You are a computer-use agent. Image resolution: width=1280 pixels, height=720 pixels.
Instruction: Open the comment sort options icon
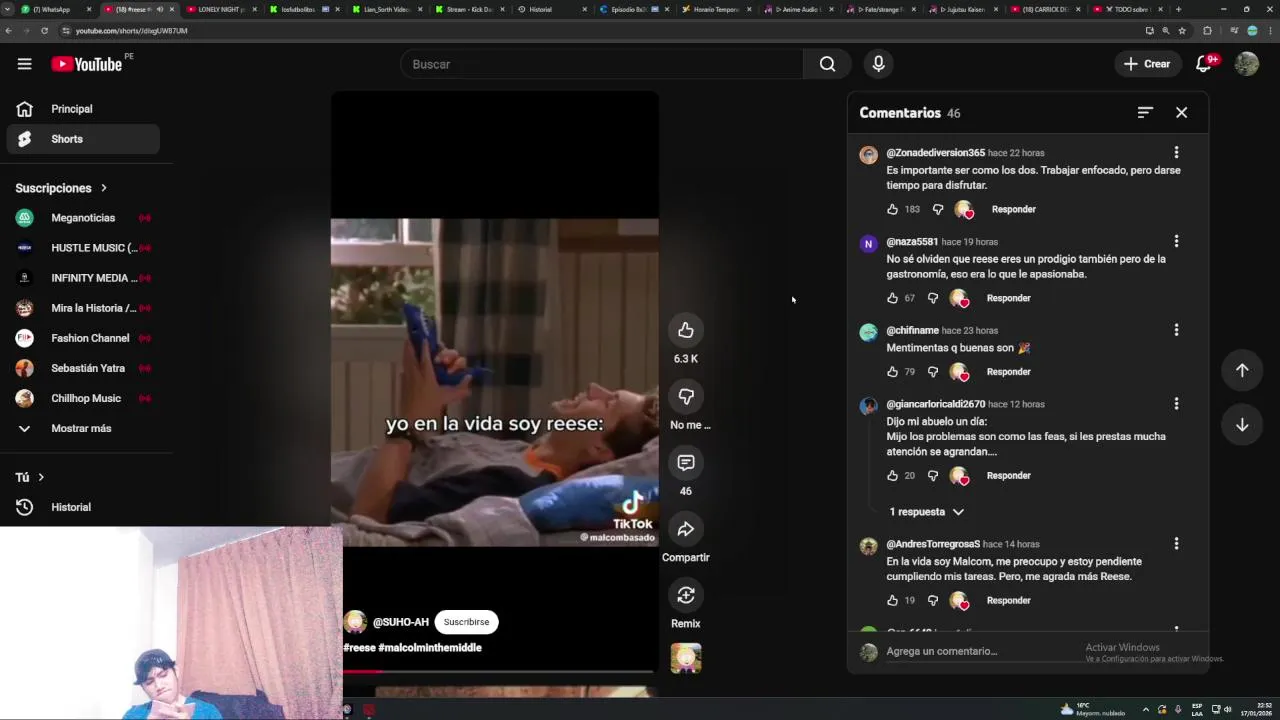coord(1145,113)
